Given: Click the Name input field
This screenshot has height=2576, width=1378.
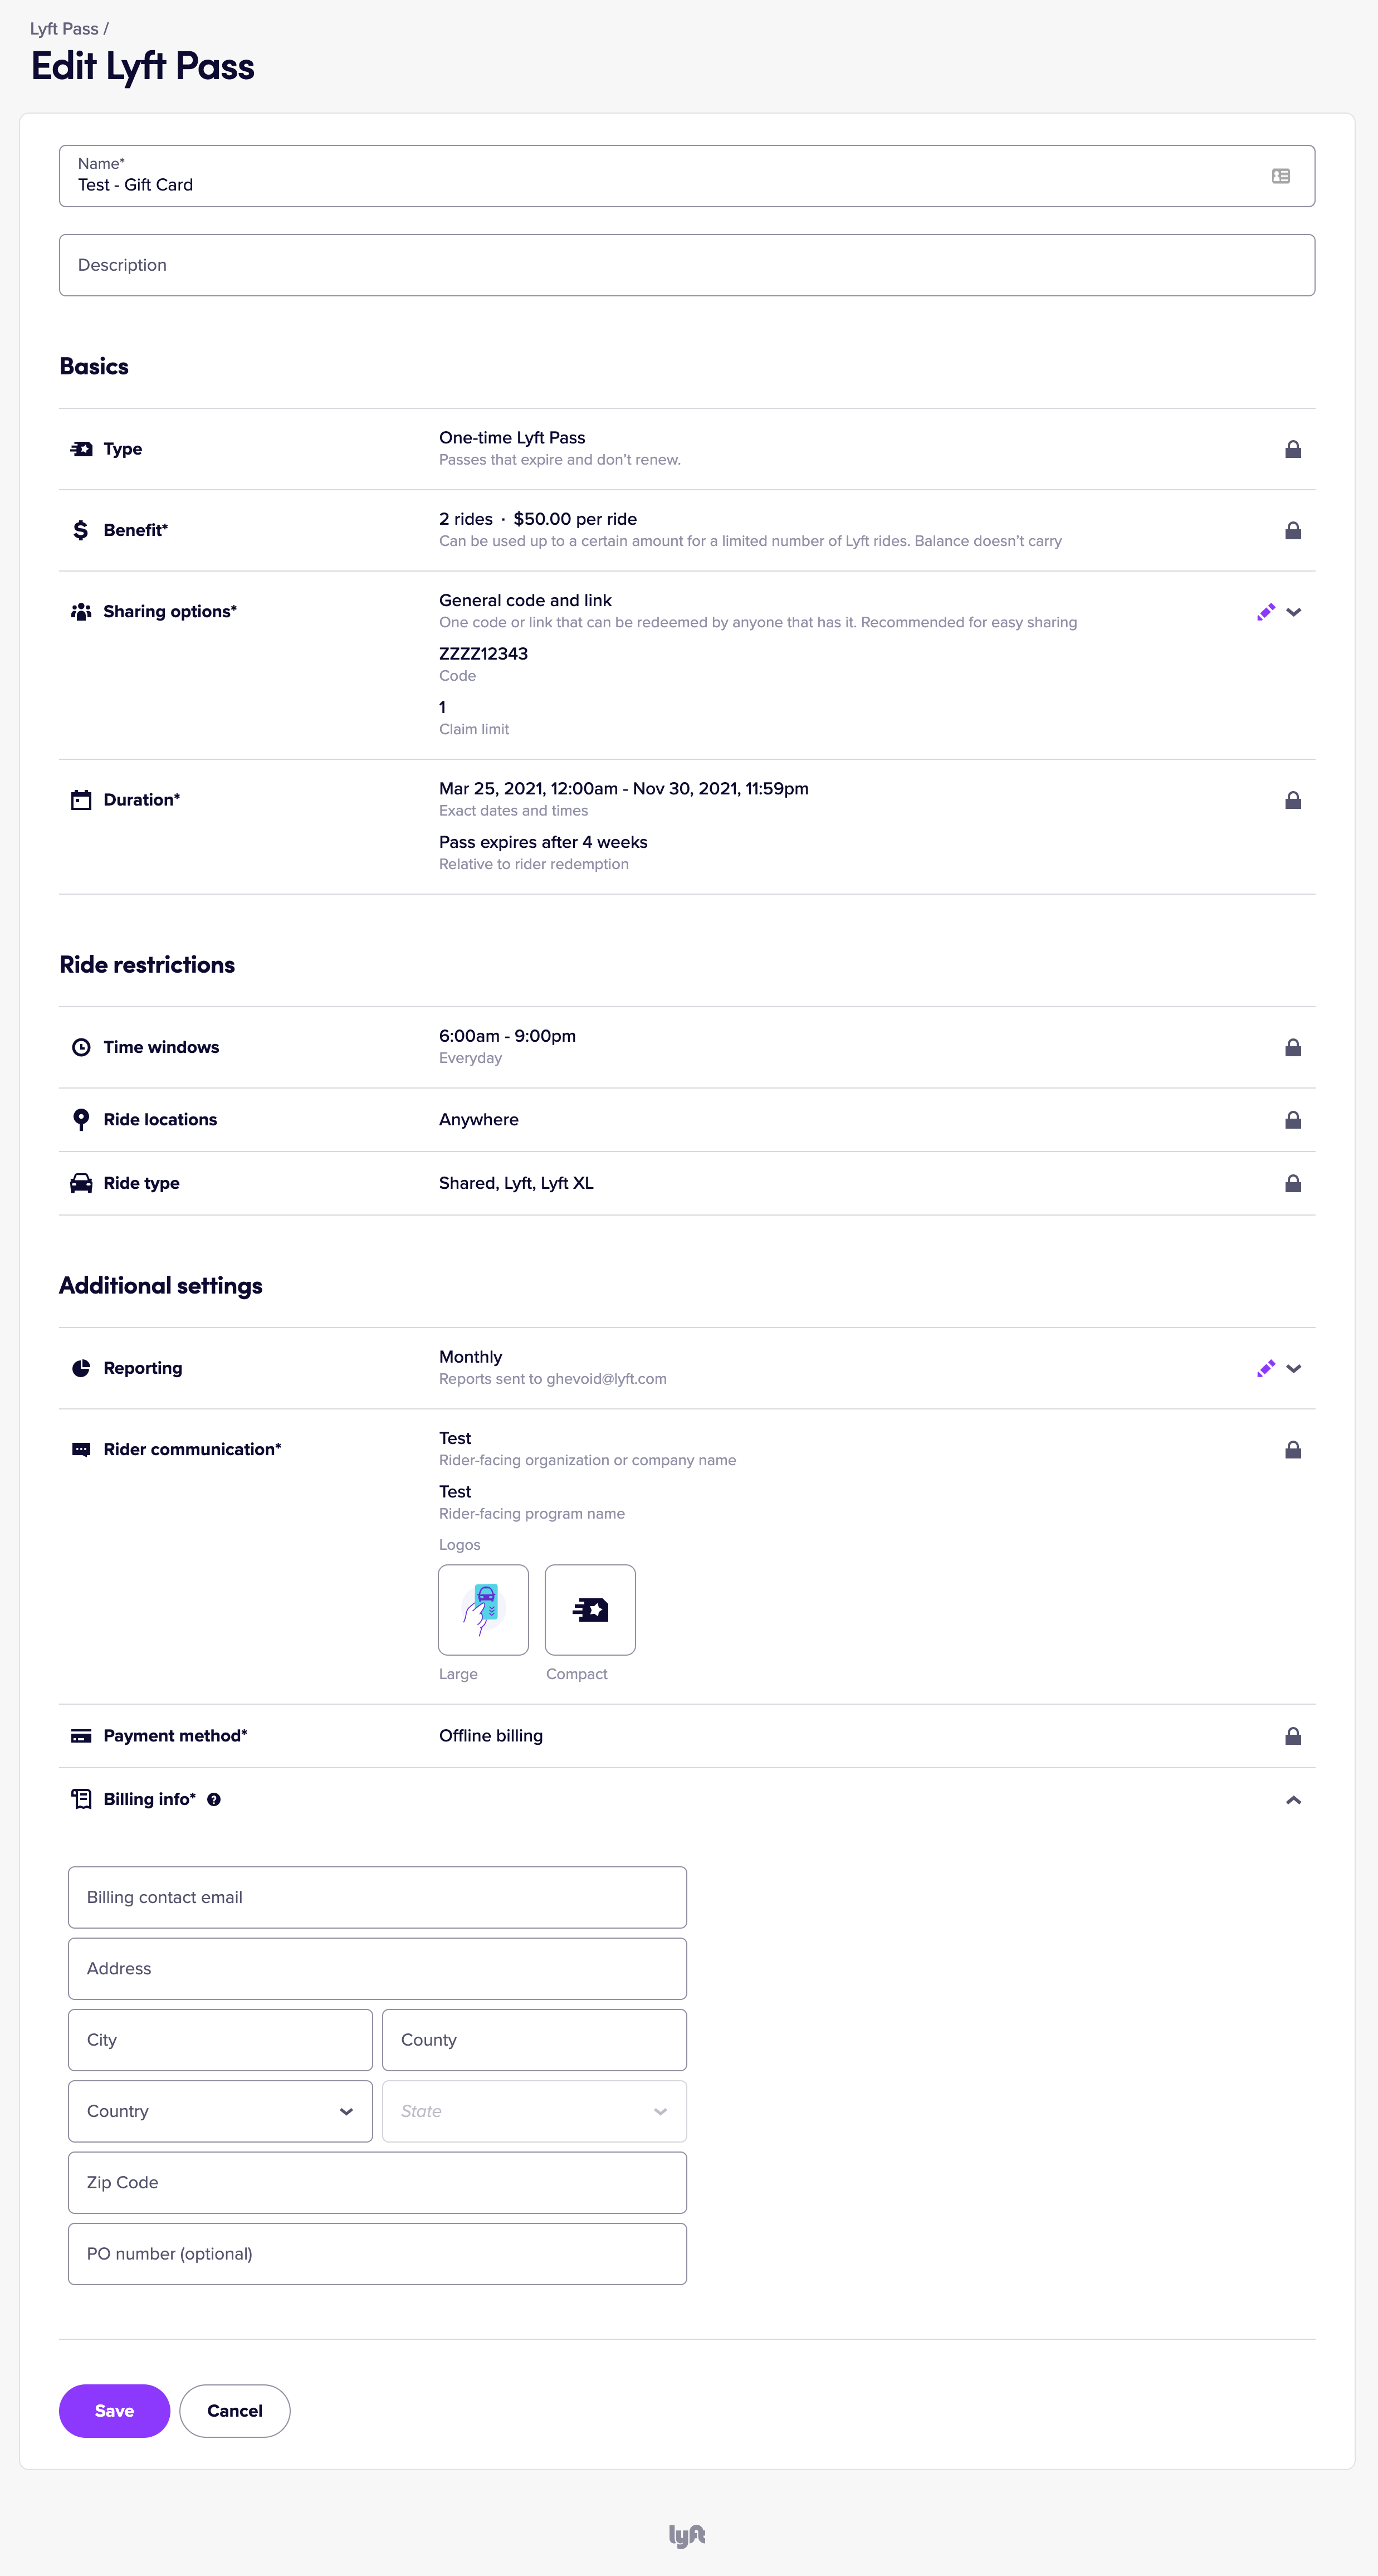Looking at the screenshot, I should point(687,176).
